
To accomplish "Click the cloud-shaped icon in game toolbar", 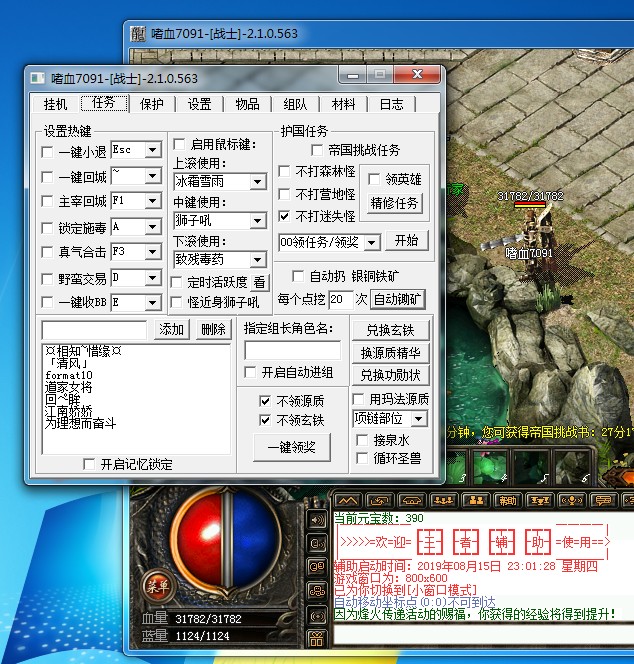I will pyautogui.click(x=412, y=501).
